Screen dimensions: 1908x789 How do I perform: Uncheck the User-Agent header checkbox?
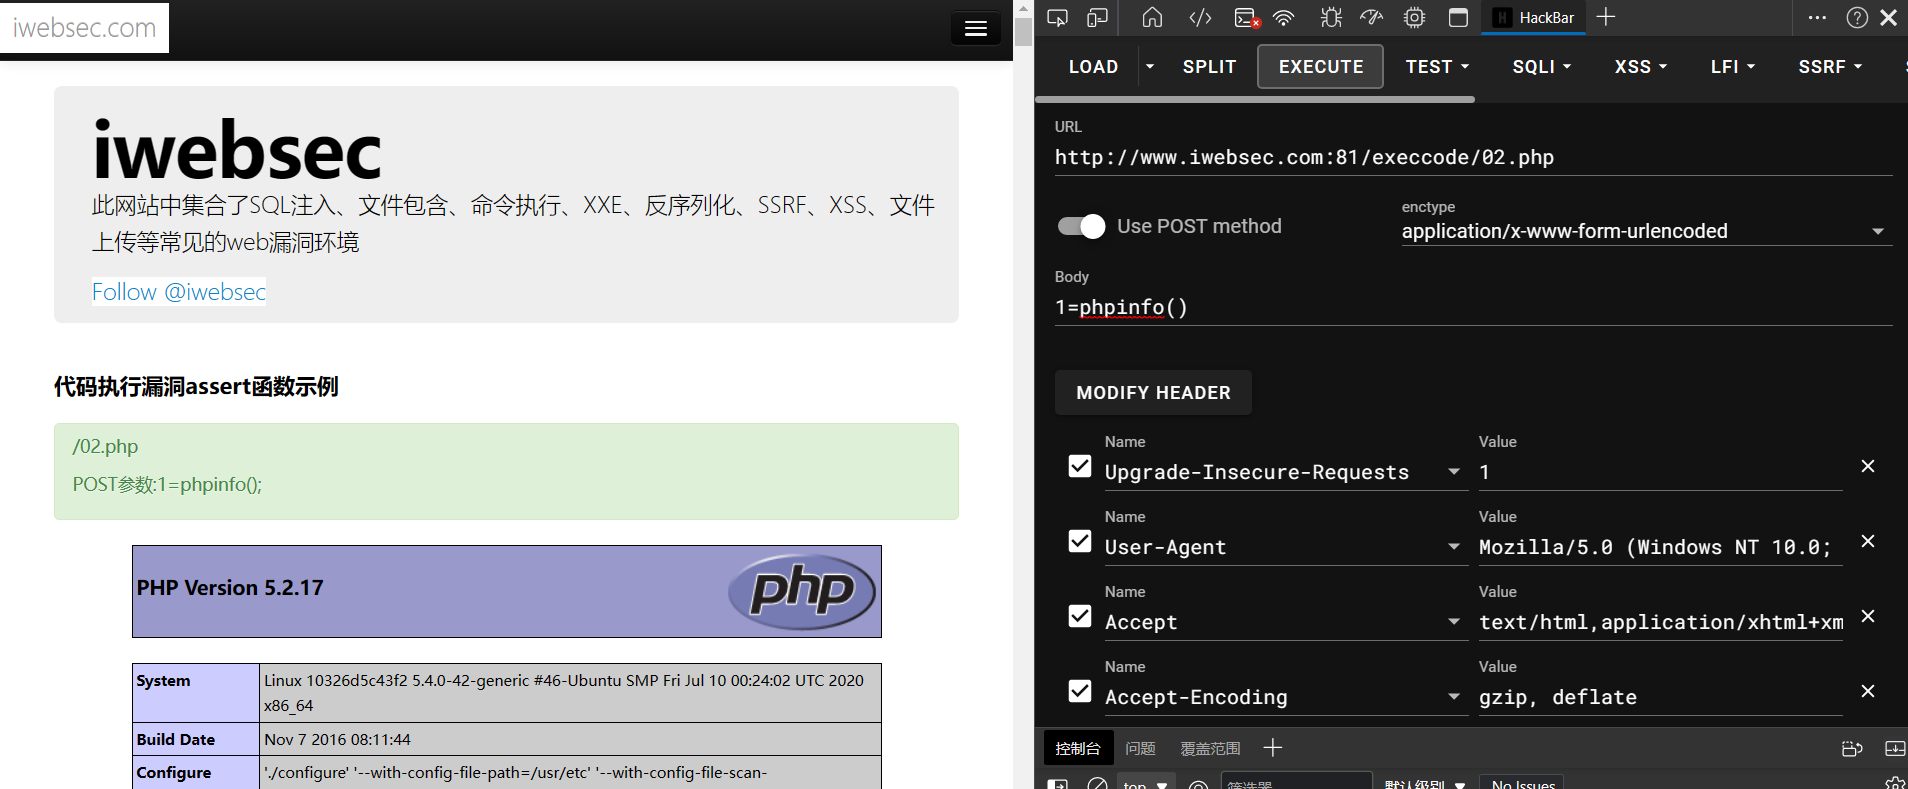[1080, 541]
